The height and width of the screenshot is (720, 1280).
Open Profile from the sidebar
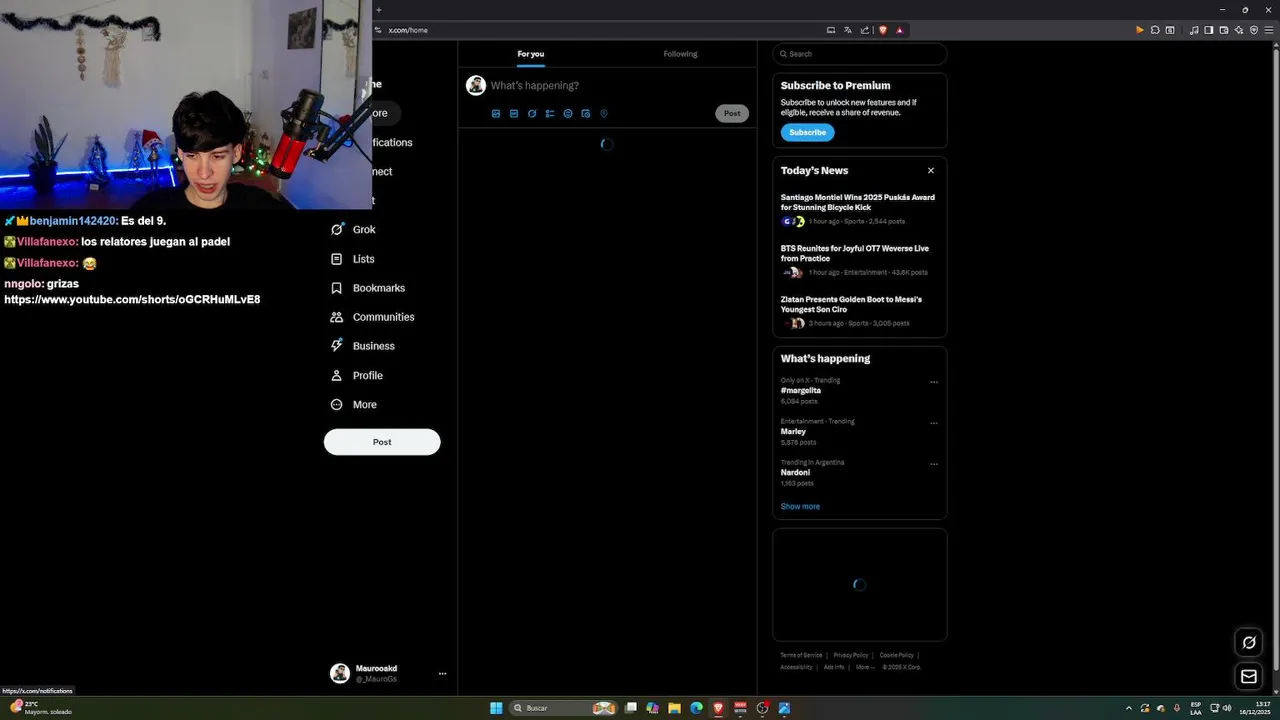(x=356, y=376)
